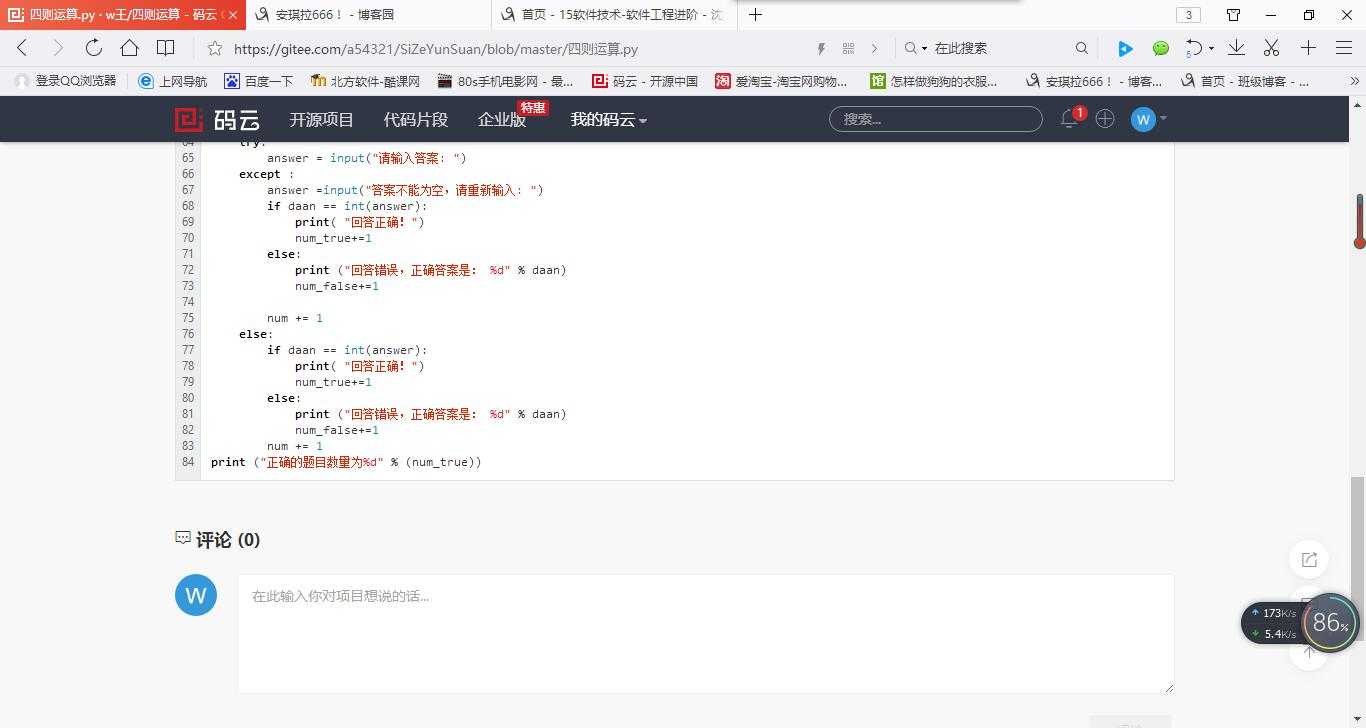Click code line number 84

[188, 462]
